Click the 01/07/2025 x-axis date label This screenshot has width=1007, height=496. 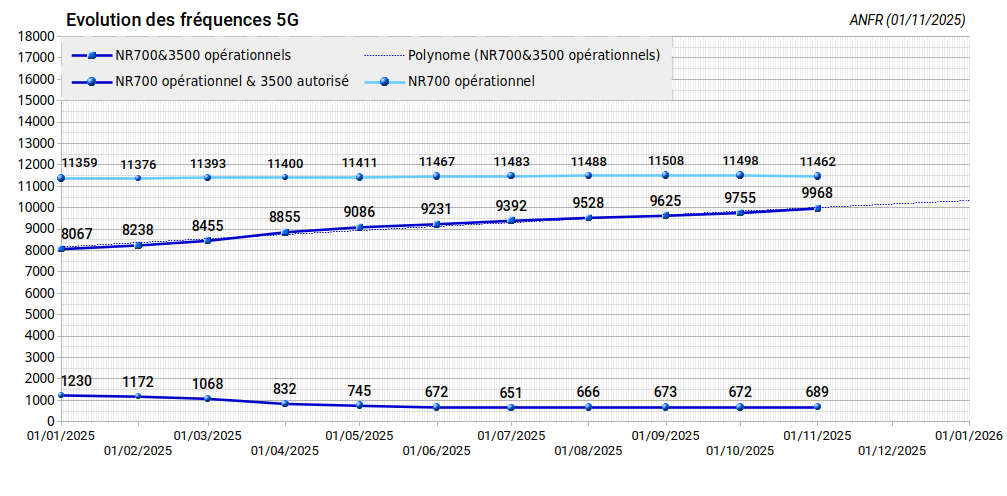tap(511, 436)
